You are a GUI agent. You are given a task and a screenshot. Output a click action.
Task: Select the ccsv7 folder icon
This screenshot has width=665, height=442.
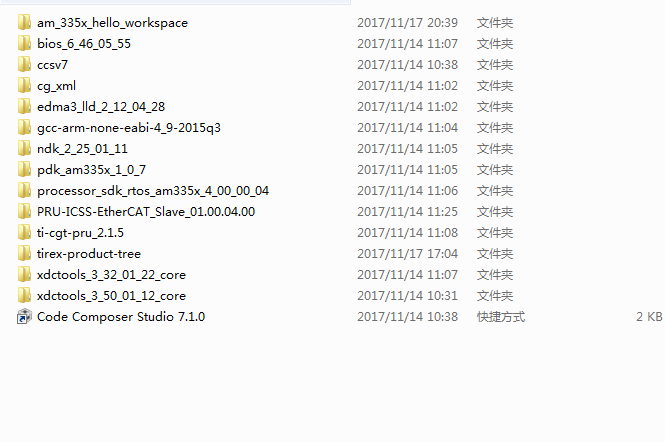coord(24,64)
